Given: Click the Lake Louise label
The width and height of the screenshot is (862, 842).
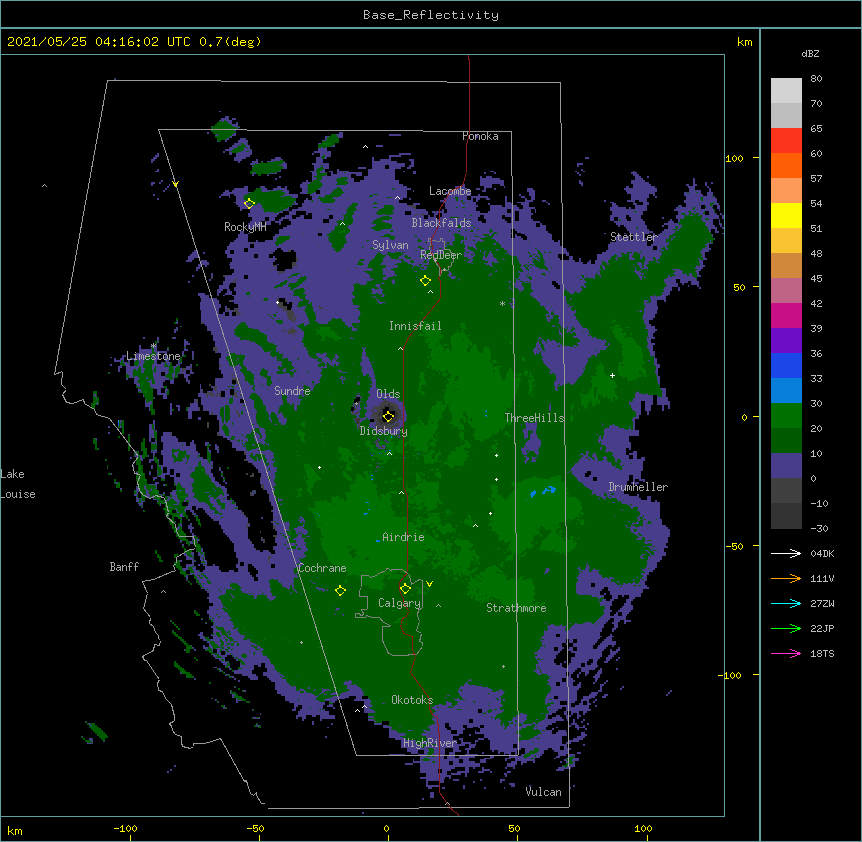Looking at the screenshot, I should point(18,484).
